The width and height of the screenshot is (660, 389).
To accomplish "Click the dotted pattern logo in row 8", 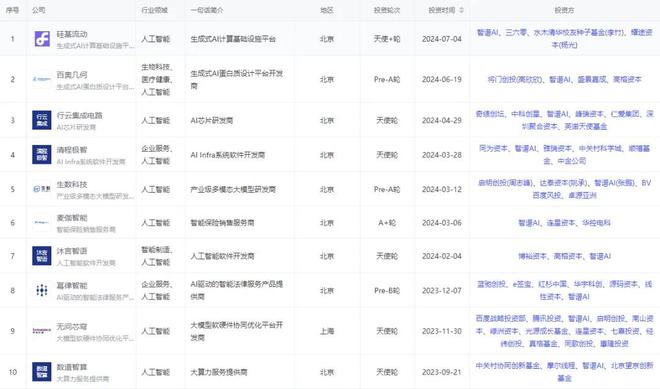I will [x=42, y=290].
